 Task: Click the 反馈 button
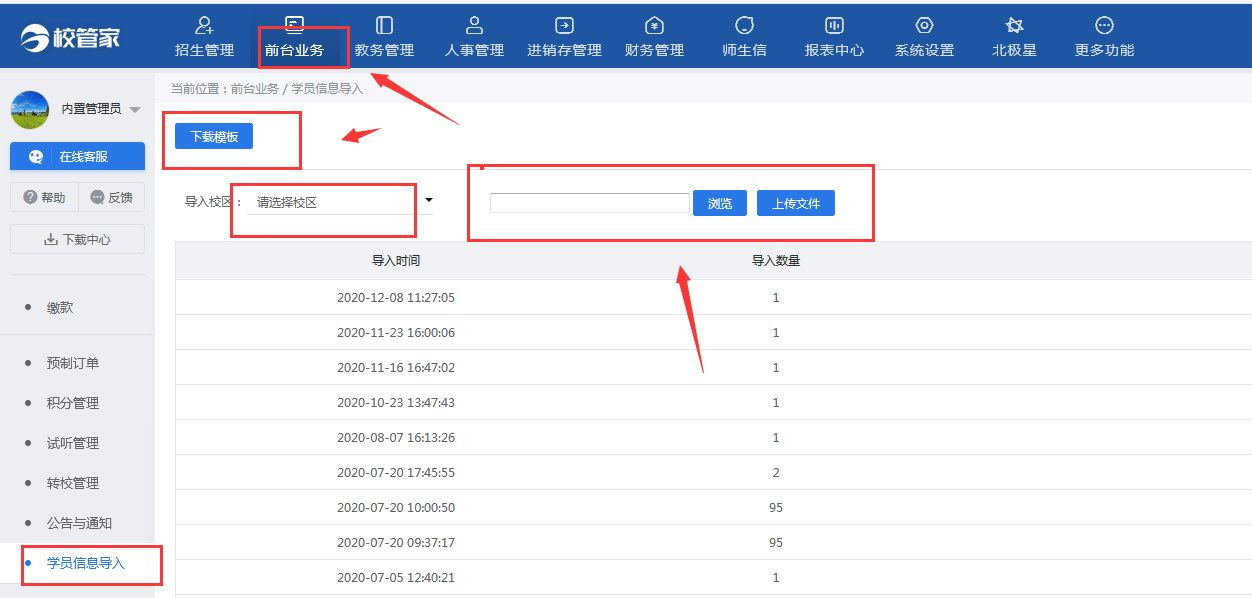coord(111,198)
